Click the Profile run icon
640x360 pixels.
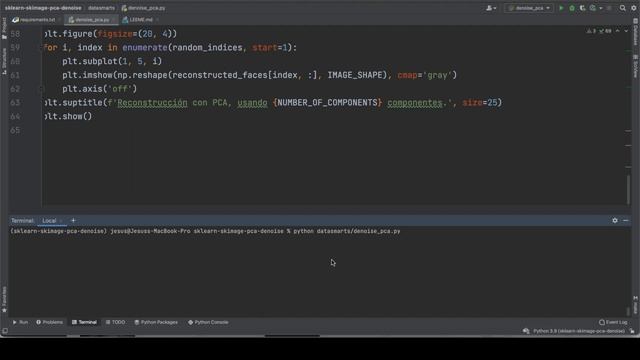pyautogui.click(x=593, y=8)
